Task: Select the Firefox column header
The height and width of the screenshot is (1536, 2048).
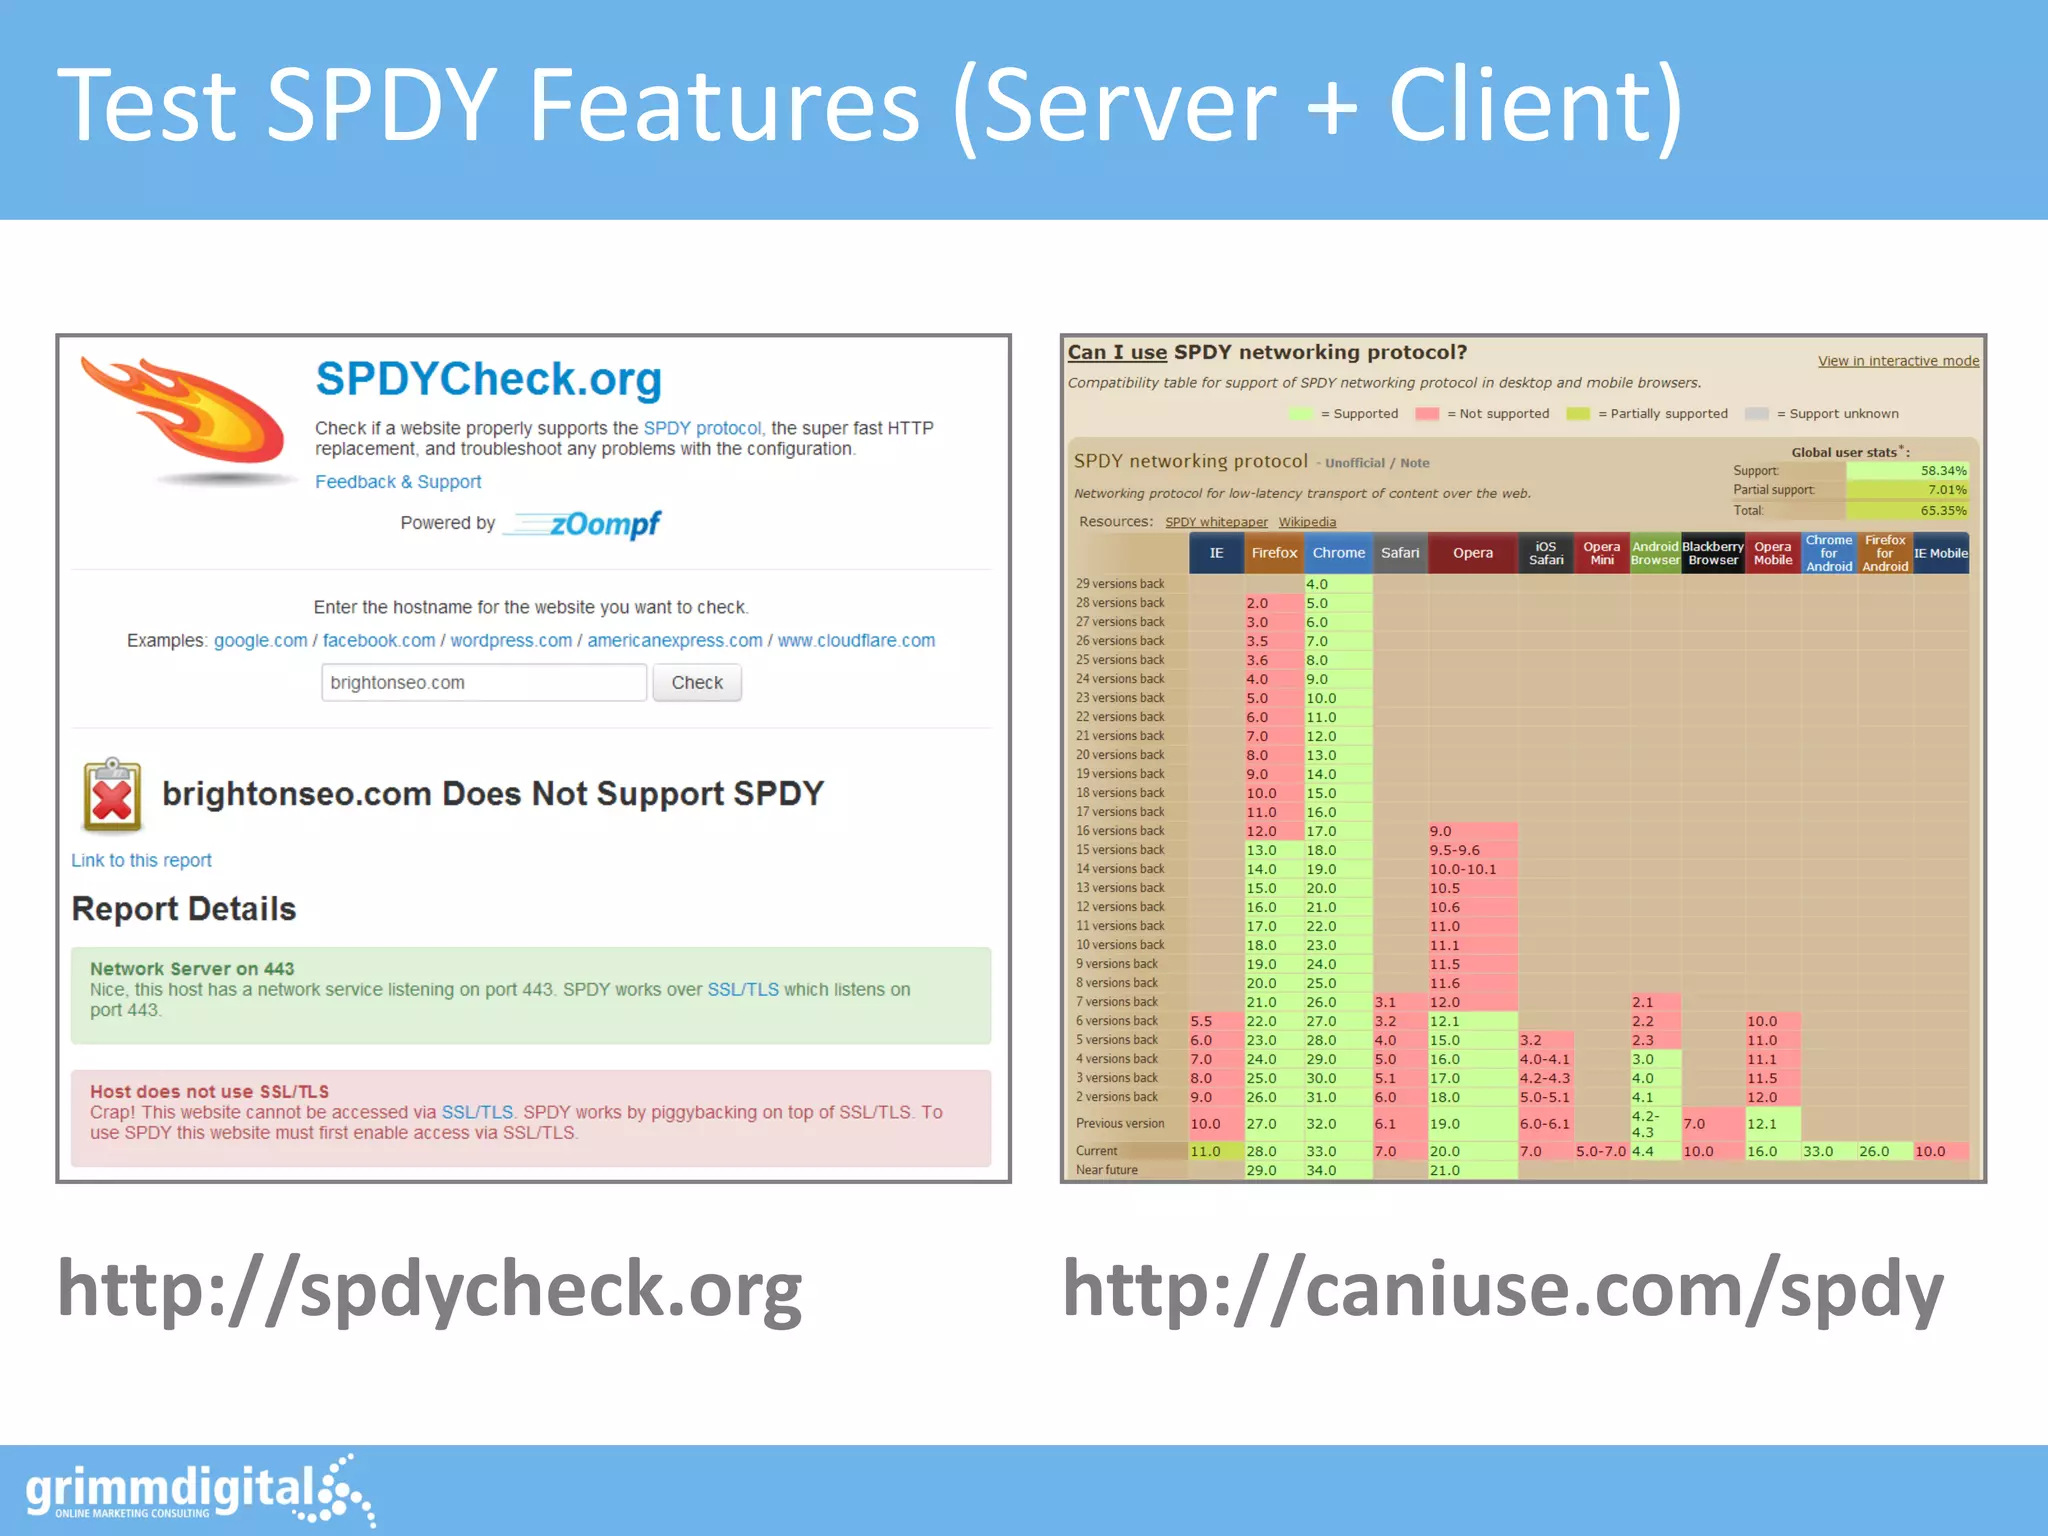Action: [x=1274, y=553]
